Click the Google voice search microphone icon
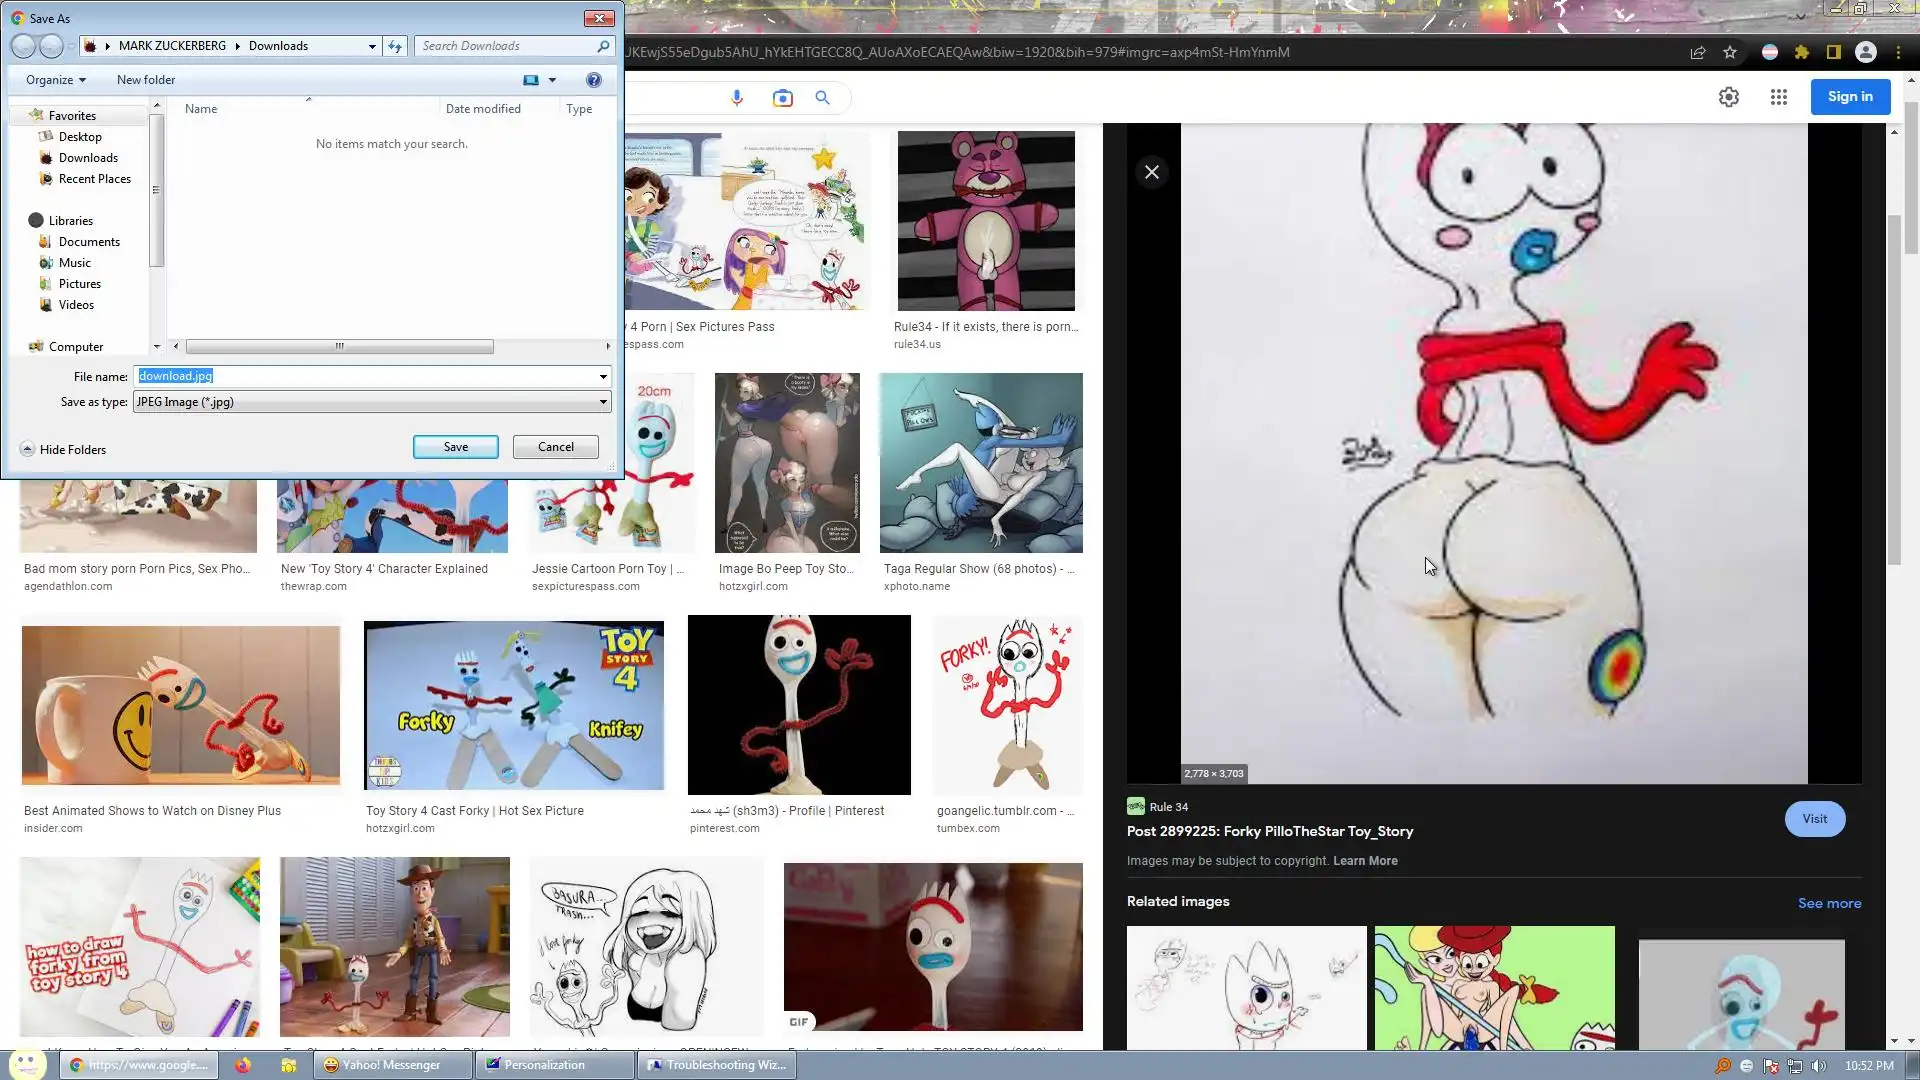The width and height of the screenshot is (1920, 1080). (737, 97)
